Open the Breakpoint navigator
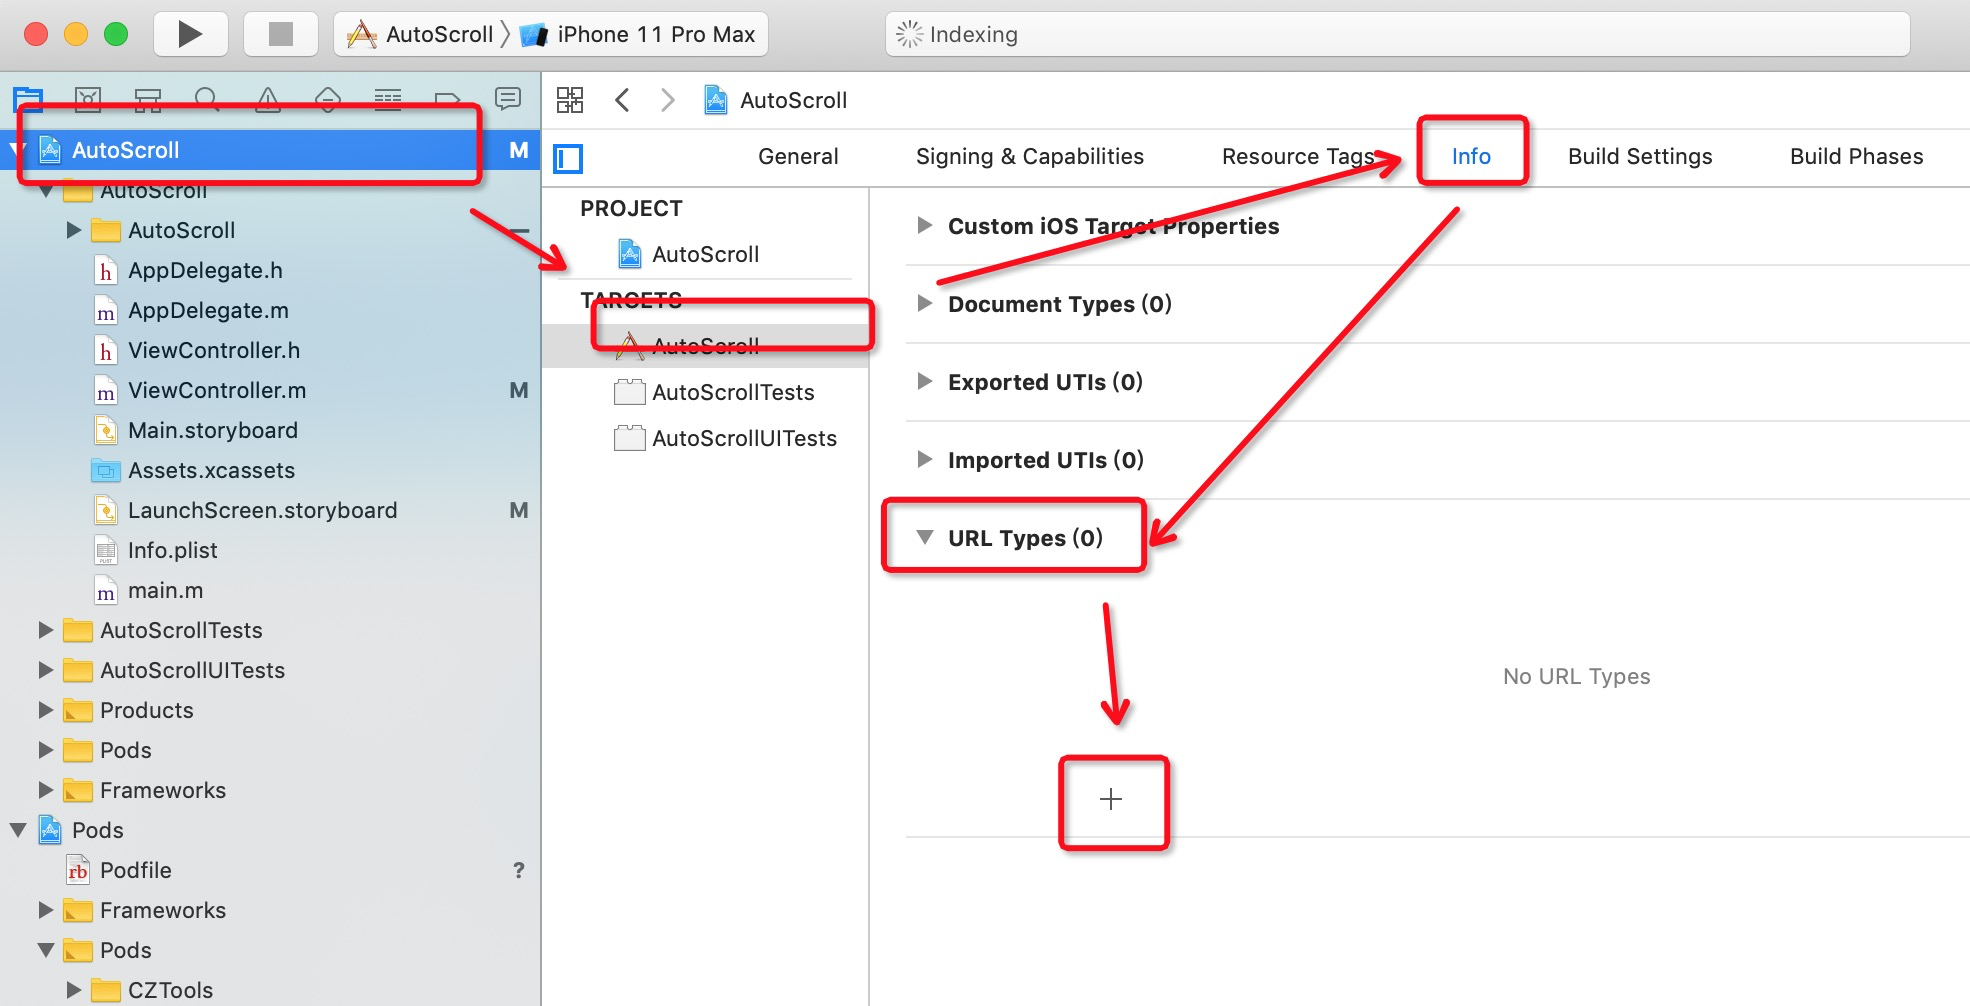1970x1006 pixels. (448, 99)
